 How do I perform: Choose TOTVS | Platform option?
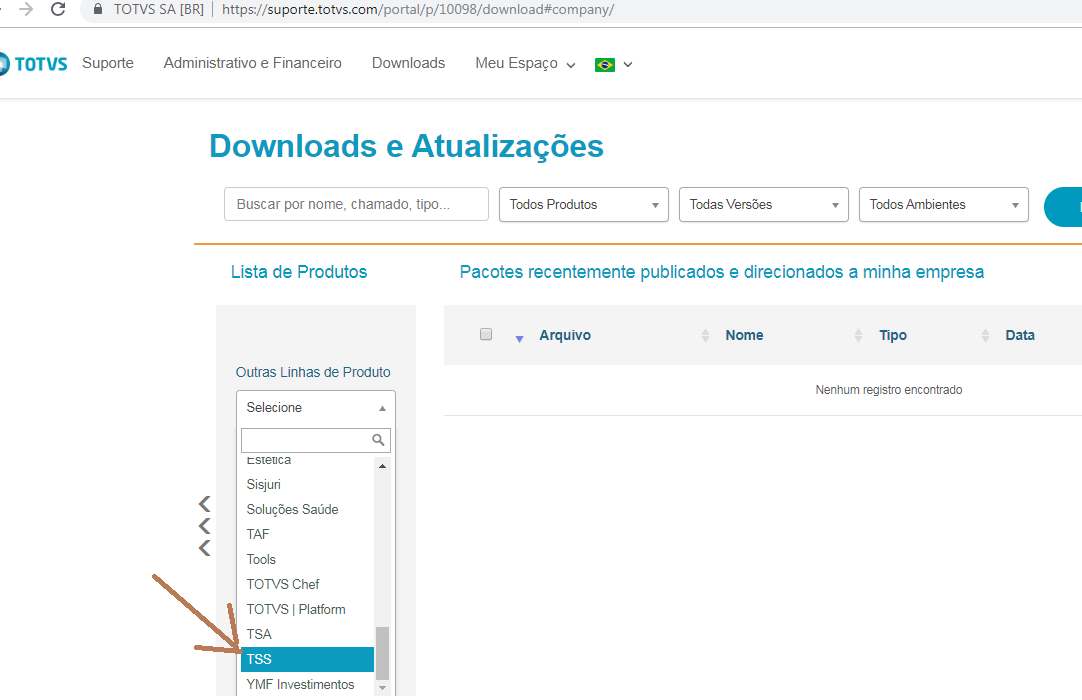[x=307, y=610]
